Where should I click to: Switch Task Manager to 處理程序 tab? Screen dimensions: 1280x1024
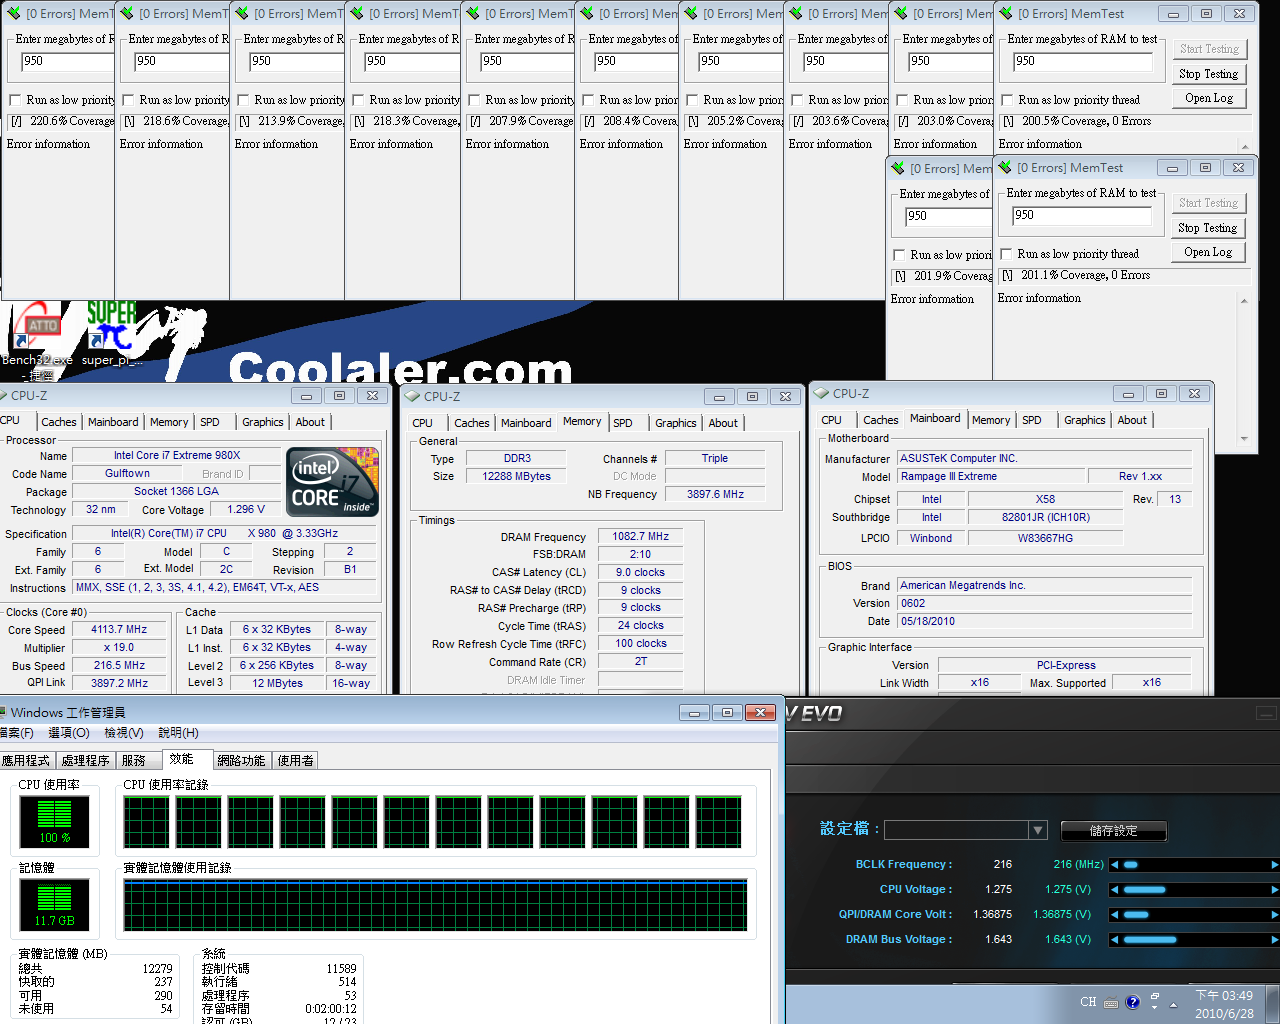point(86,761)
